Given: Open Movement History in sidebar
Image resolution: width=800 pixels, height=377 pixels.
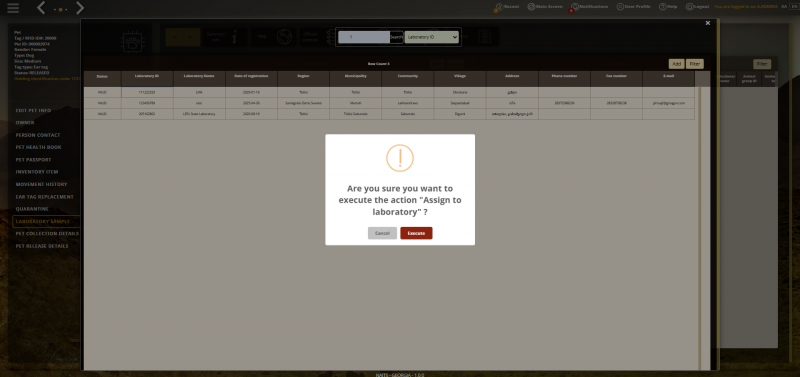Looking at the screenshot, I should pos(41,184).
